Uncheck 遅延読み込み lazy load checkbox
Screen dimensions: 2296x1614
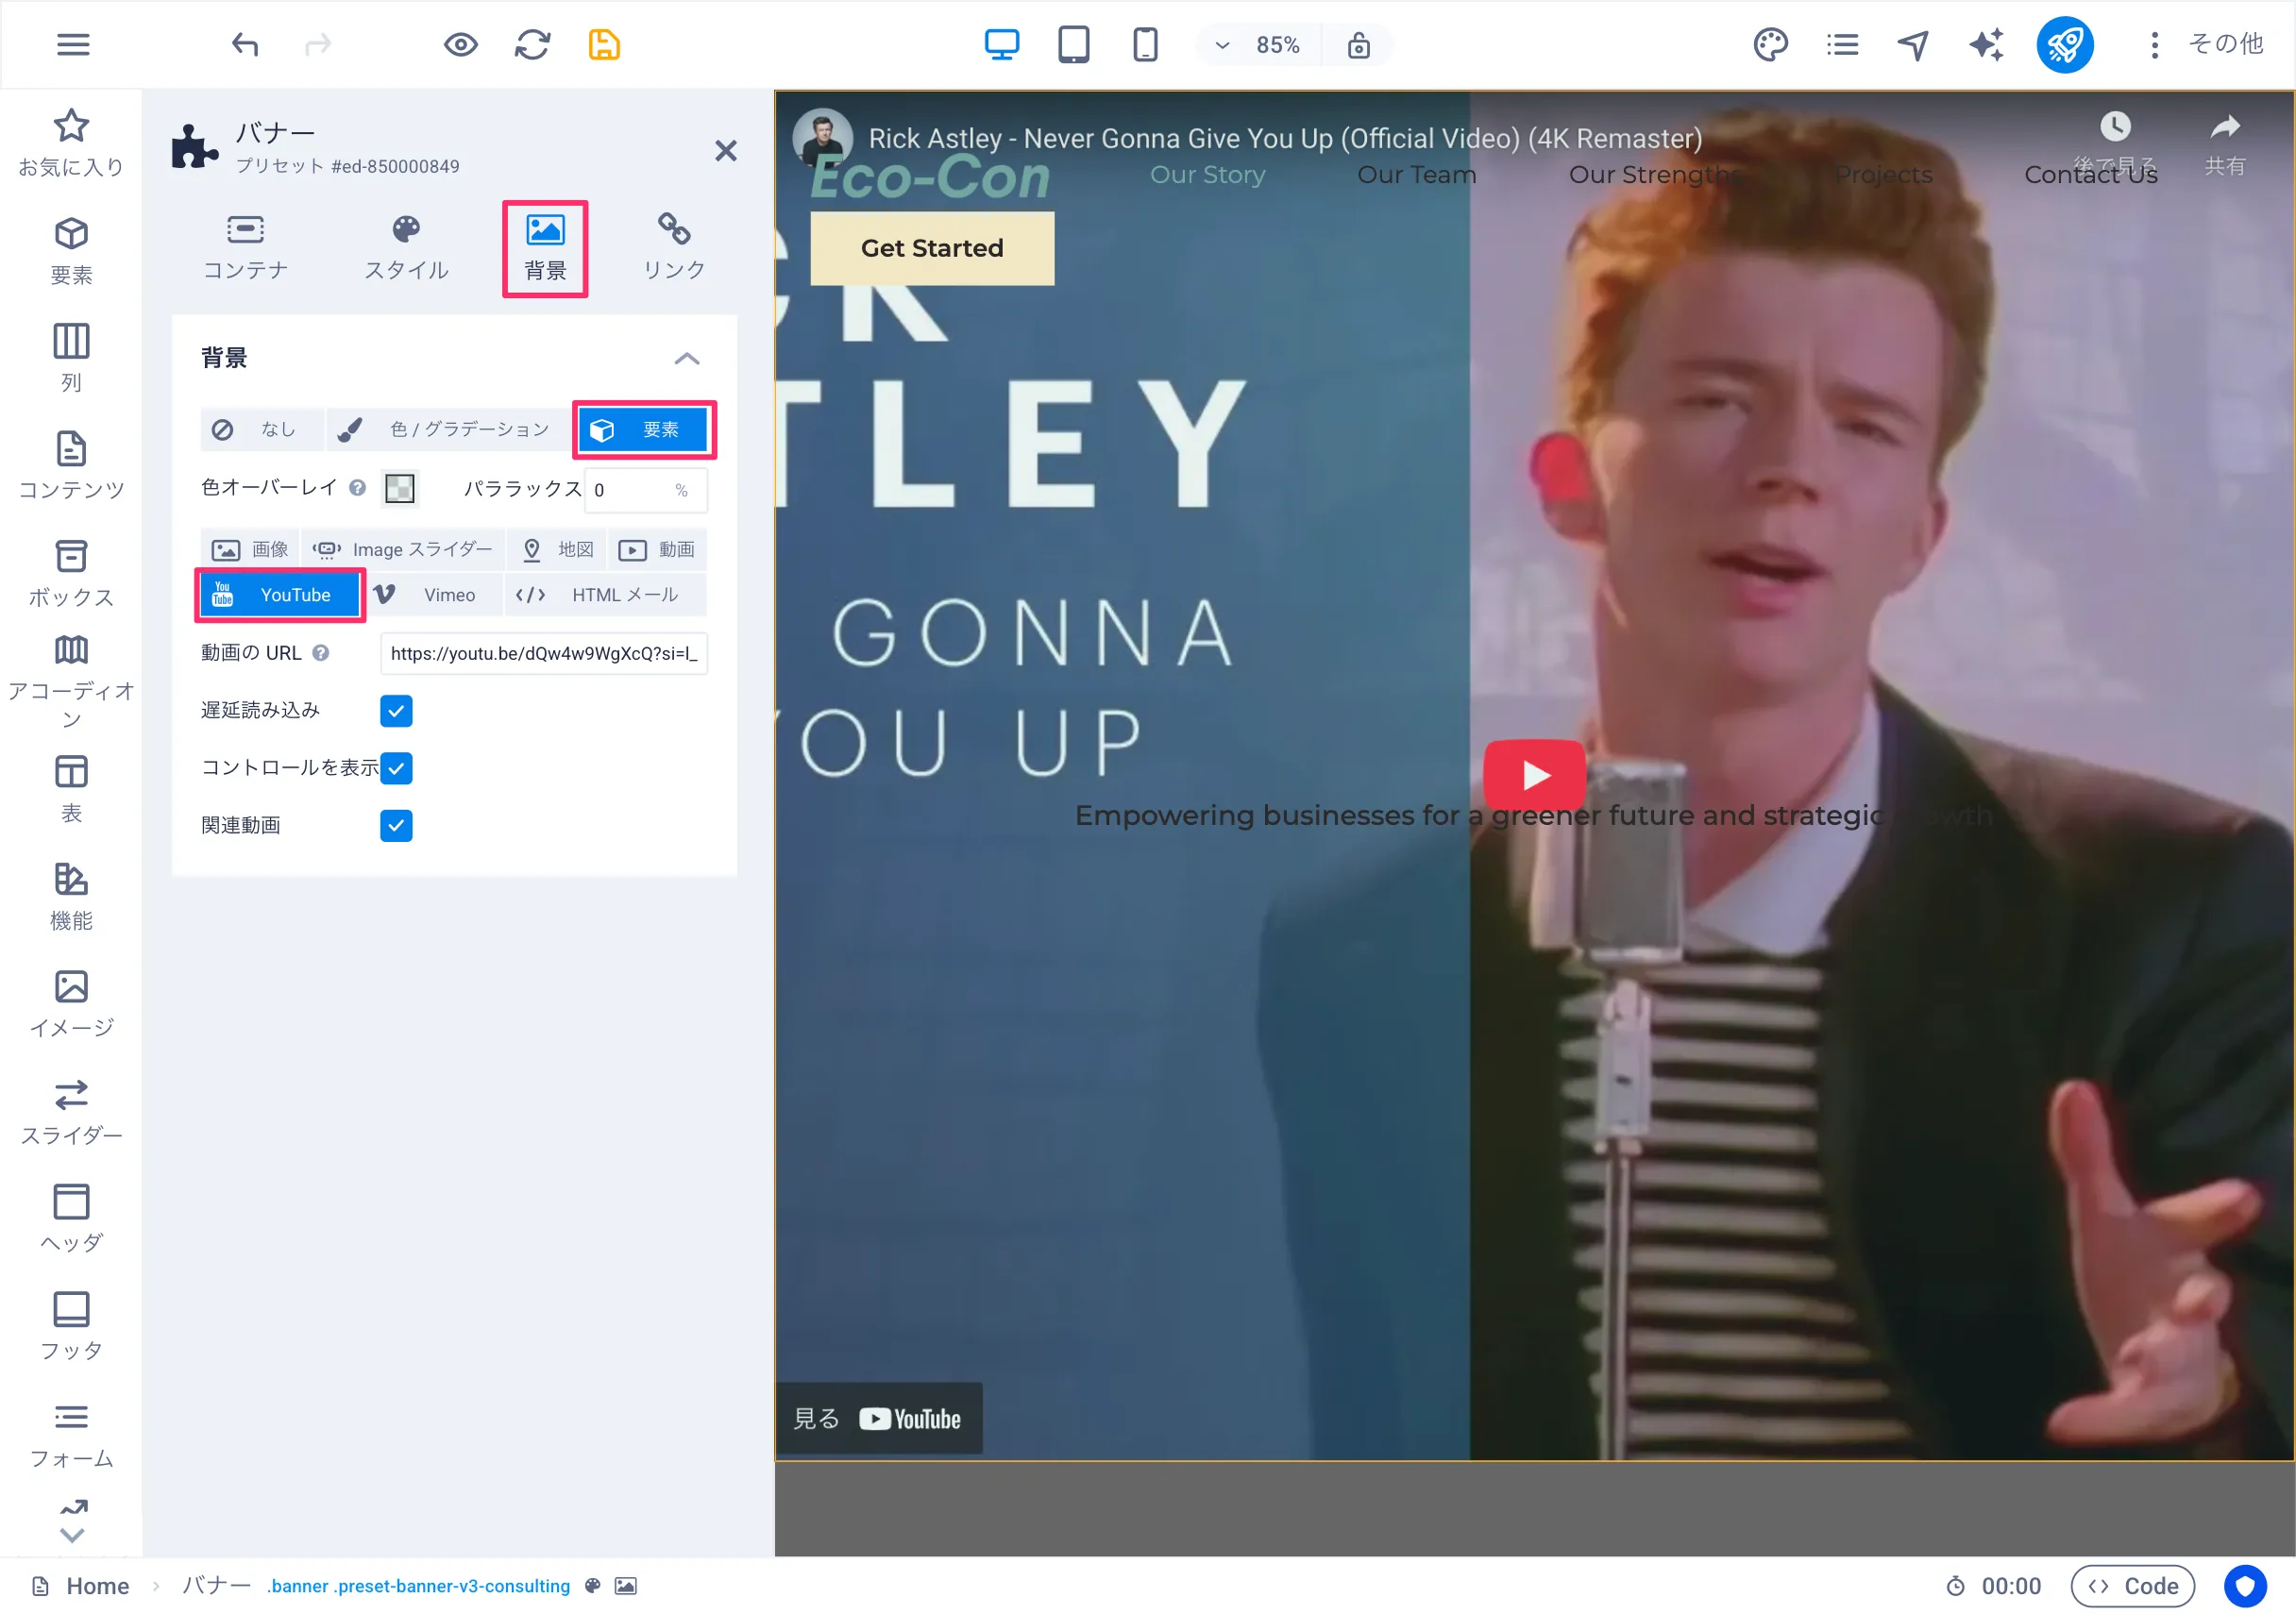click(x=396, y=711)
